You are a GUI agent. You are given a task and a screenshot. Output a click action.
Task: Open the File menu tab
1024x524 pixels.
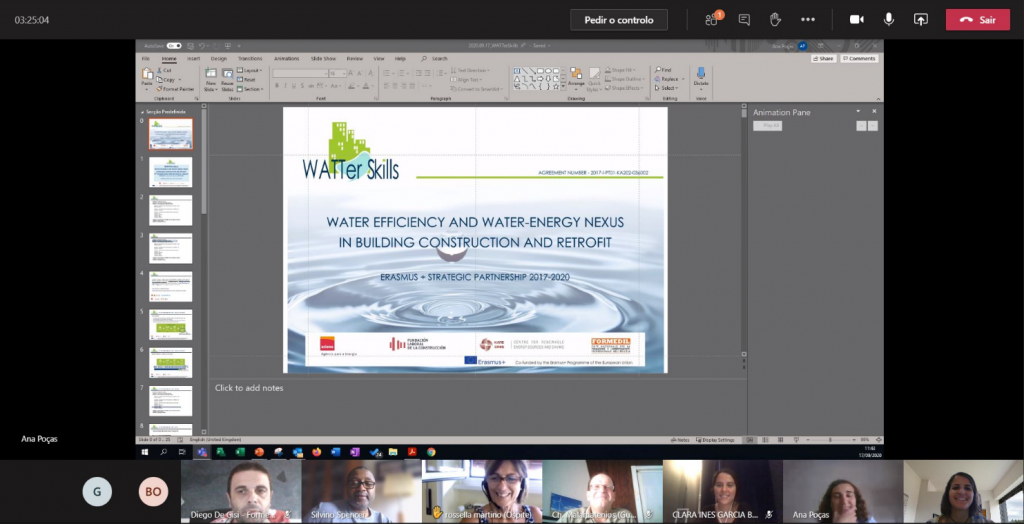(146, 59)
